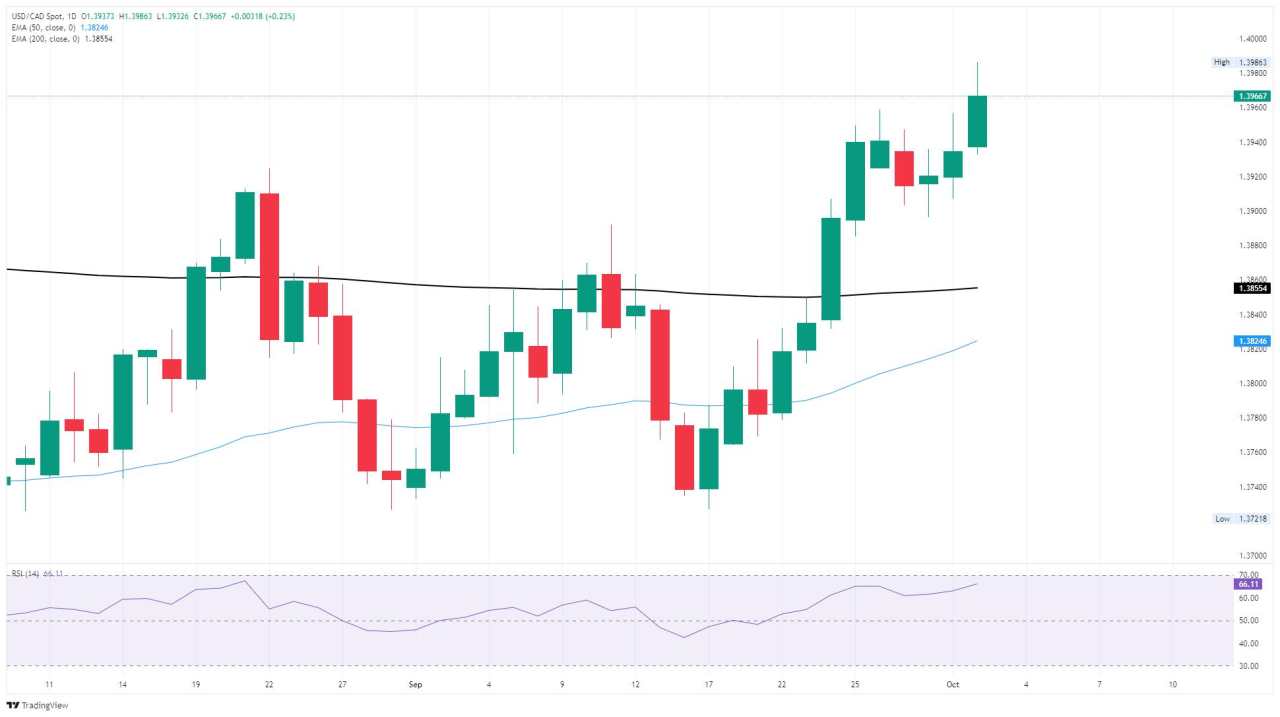The image size is (1280, 717).
Task: Click the 1.37000 price axis level
Action: coord(1252,555)
